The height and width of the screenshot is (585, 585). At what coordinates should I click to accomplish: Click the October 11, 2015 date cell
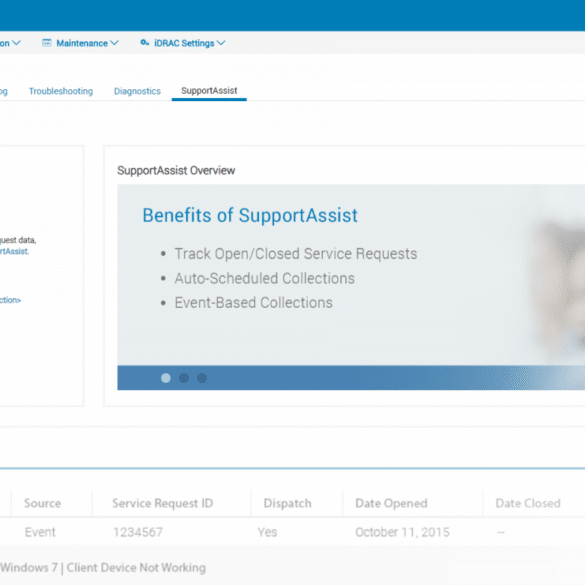point(402,532)
